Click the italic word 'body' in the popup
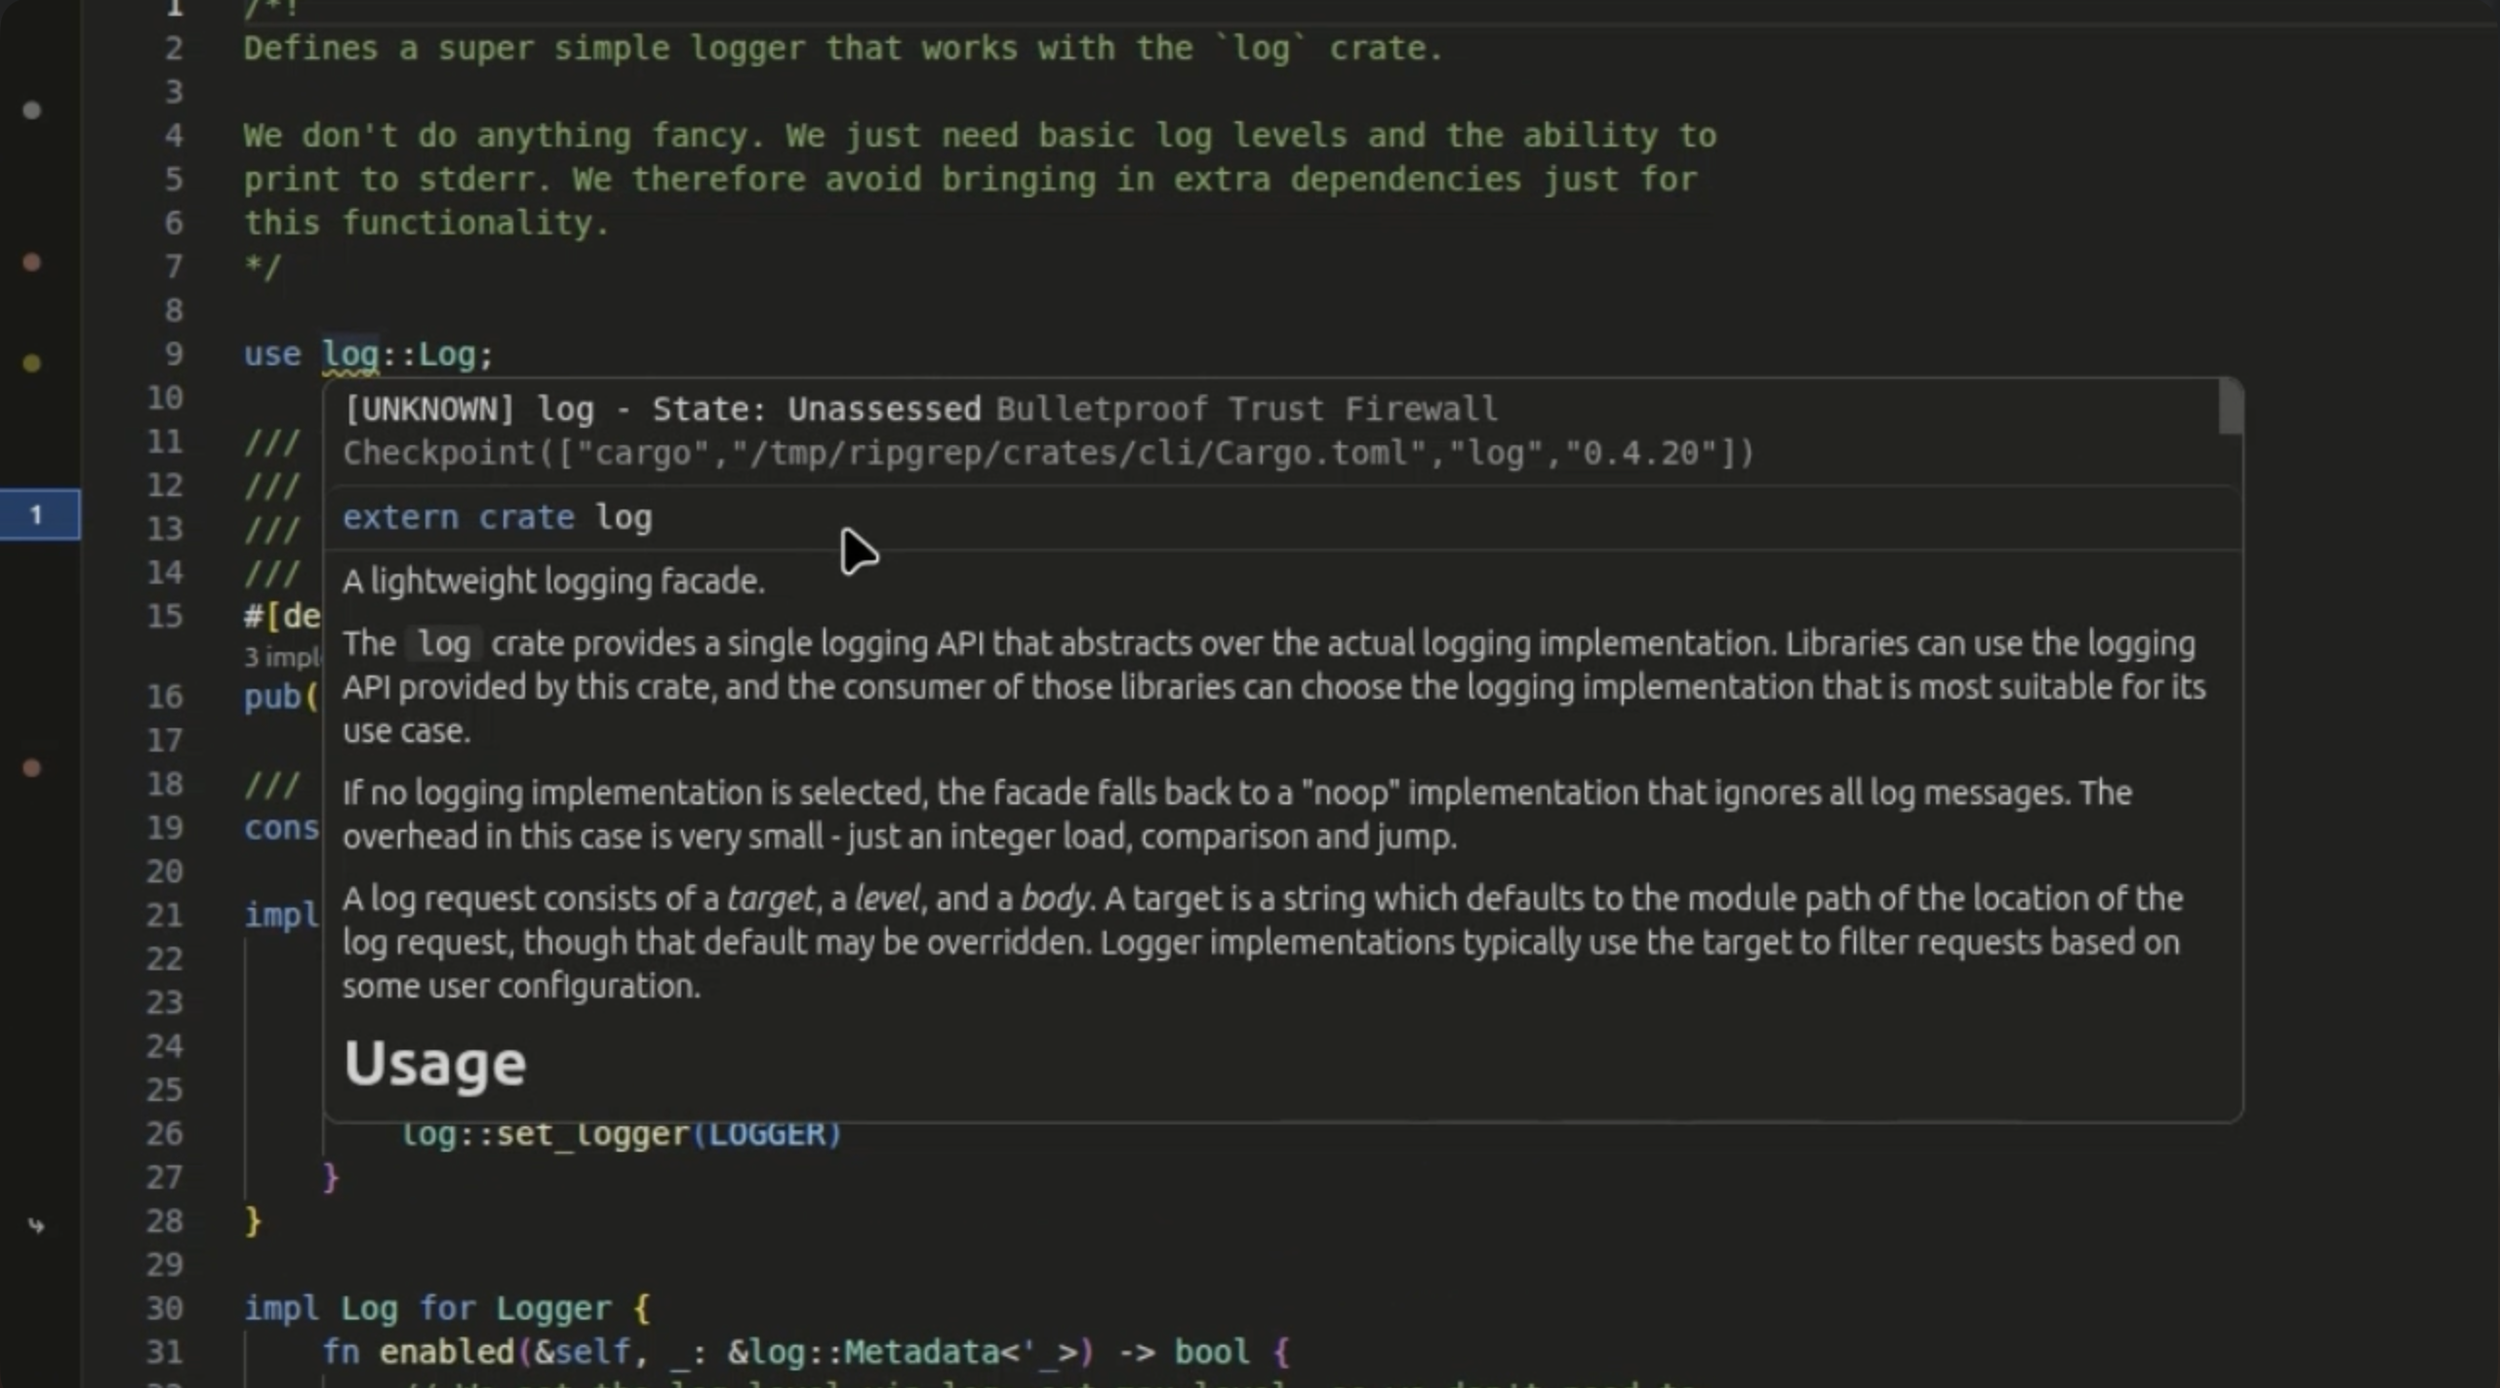The image size is (2500, 1388). point(1054,899)
